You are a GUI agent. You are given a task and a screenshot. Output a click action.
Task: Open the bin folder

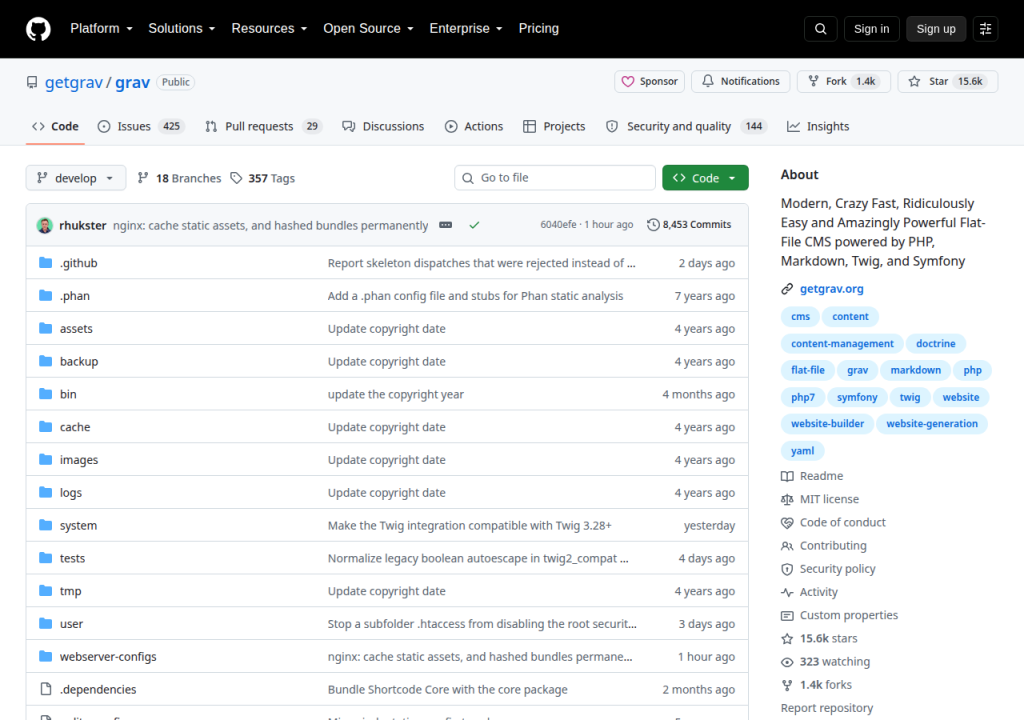(x=68, y=394)
